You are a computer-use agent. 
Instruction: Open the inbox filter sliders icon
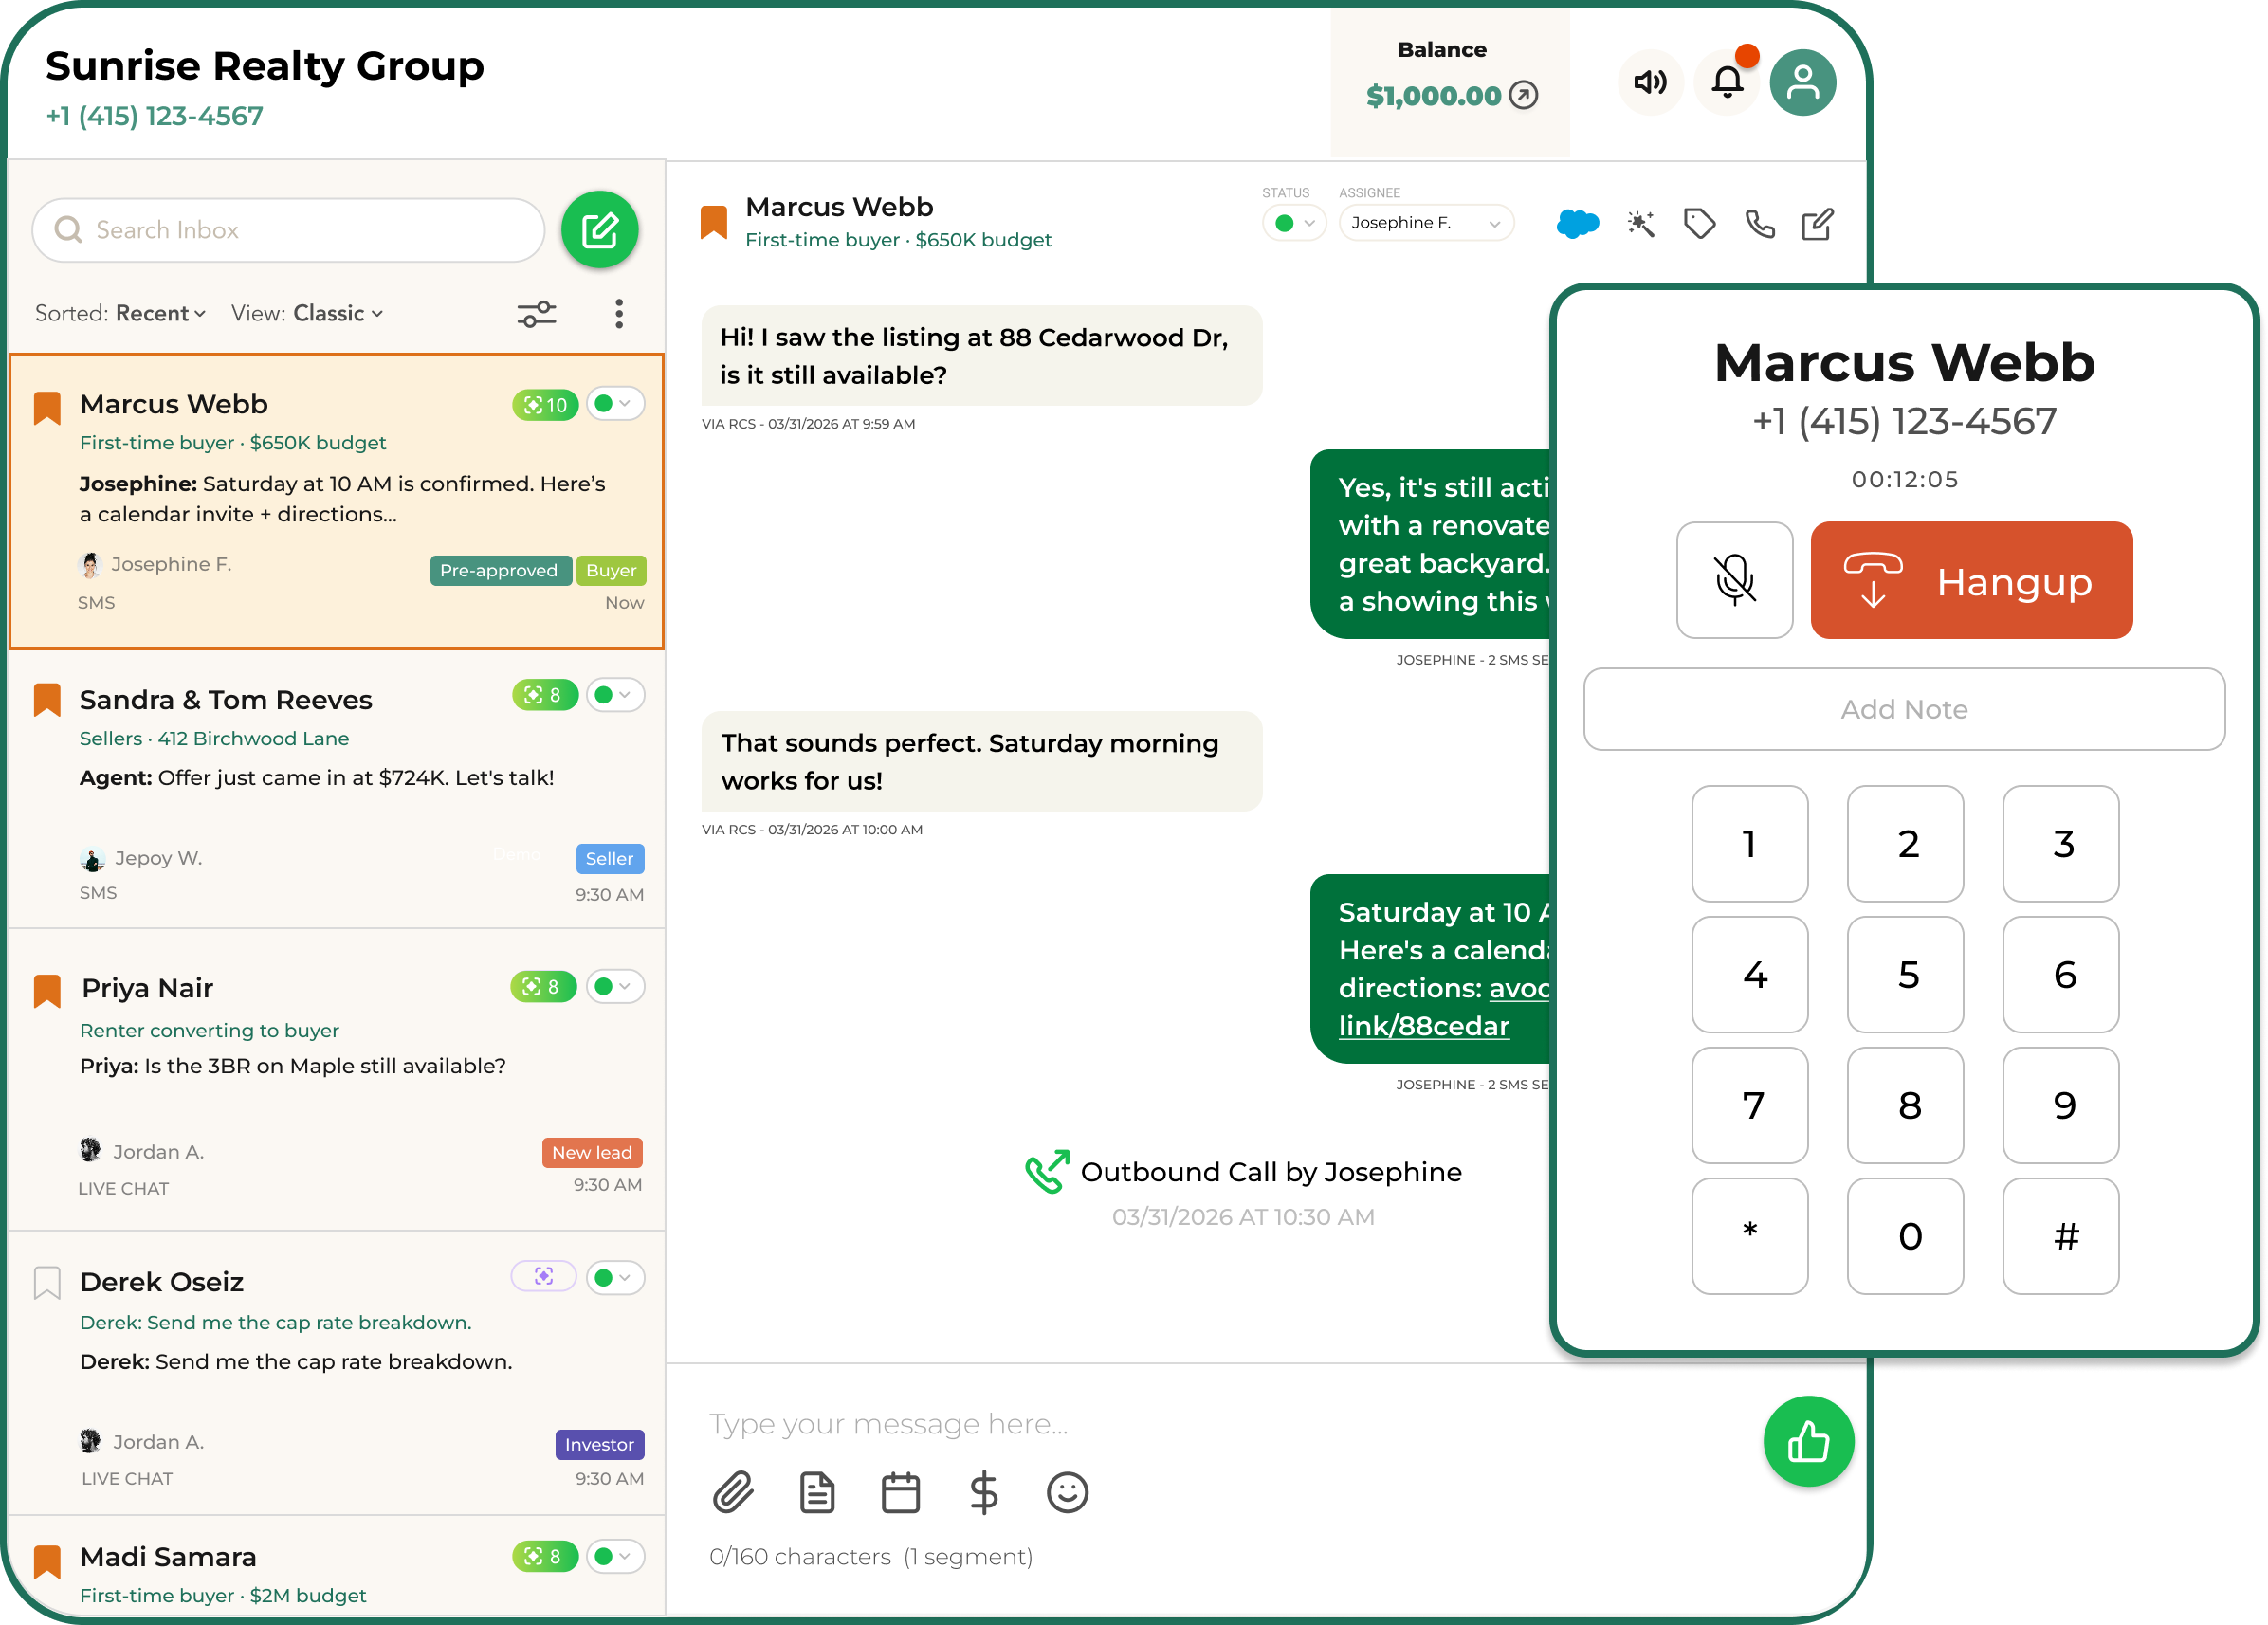coord(537,314)
